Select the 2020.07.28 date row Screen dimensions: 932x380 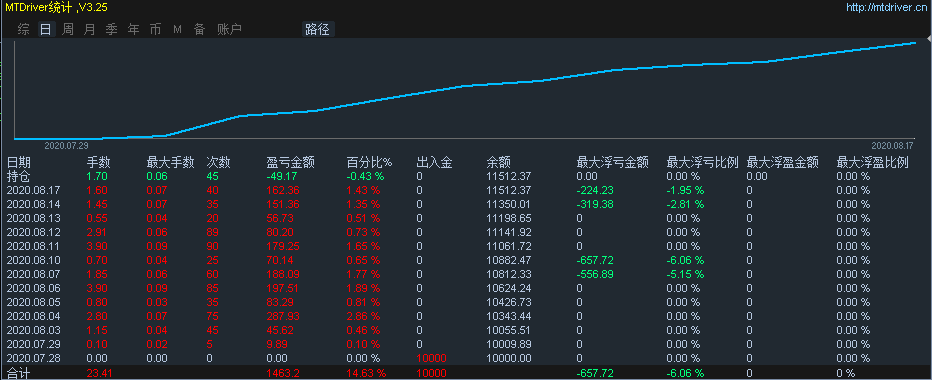(x=33, y=358)
